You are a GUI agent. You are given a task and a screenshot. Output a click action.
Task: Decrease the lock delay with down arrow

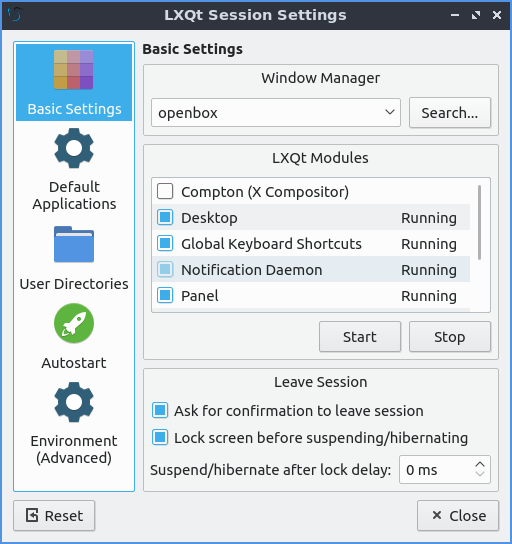click(x=480, y=474)
